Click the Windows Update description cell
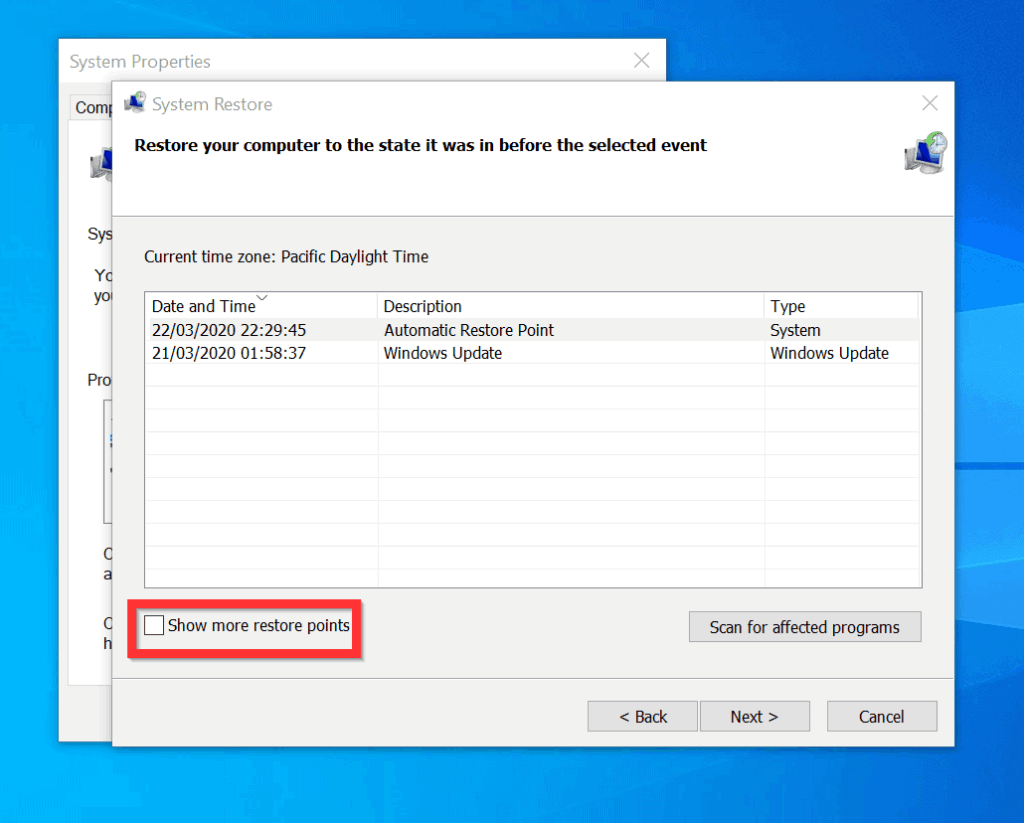 (x=443, y=353)
